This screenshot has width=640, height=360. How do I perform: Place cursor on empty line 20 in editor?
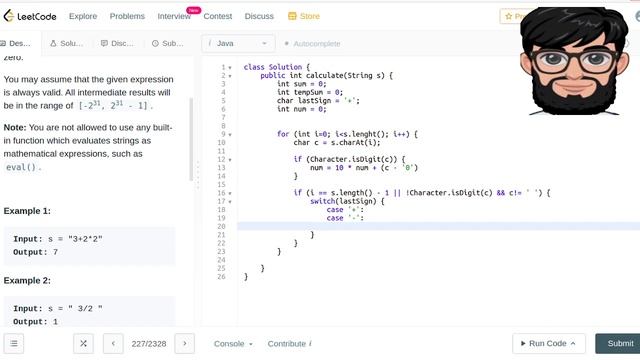439,227
